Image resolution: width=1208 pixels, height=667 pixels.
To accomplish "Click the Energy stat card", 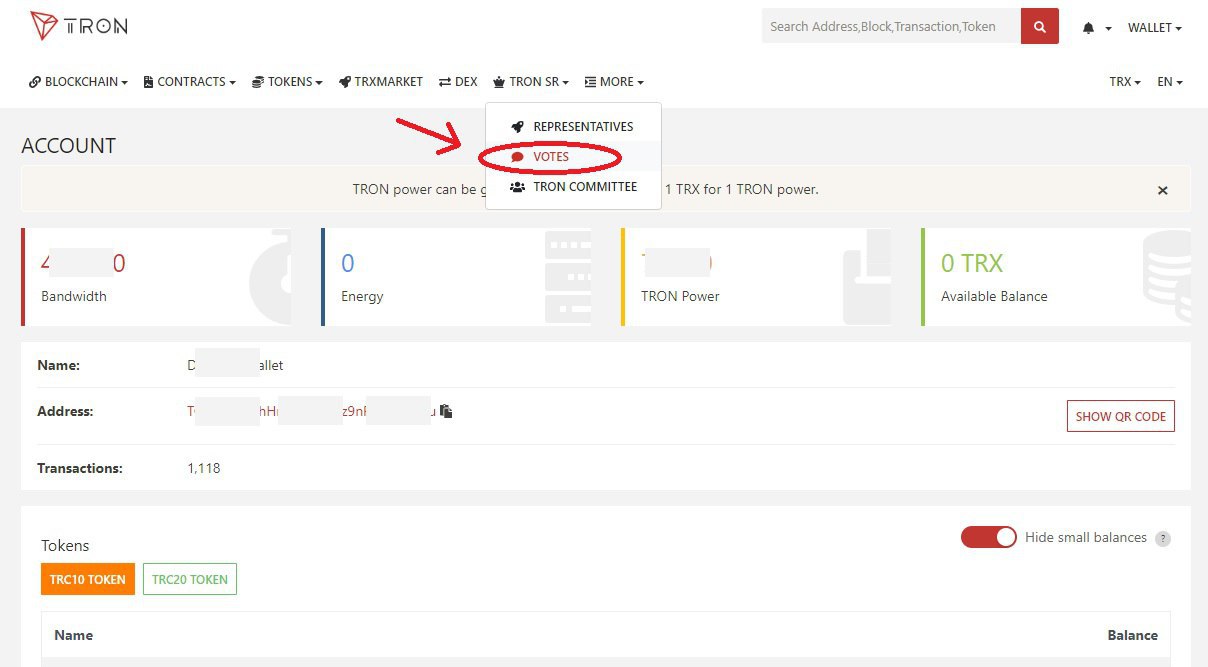I will [x=456, y=276].
